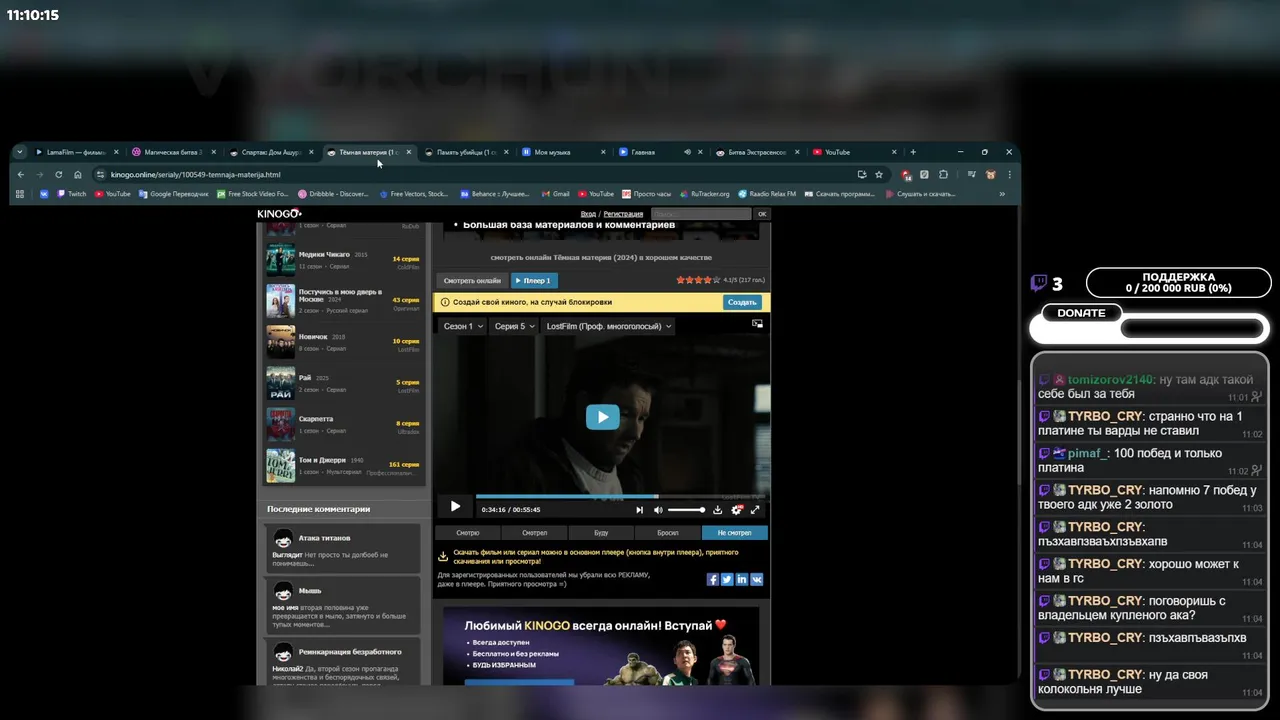Click the KINOGO logo
The width and height of the screenshot is (1280, 720).
(x=279, y=214)
